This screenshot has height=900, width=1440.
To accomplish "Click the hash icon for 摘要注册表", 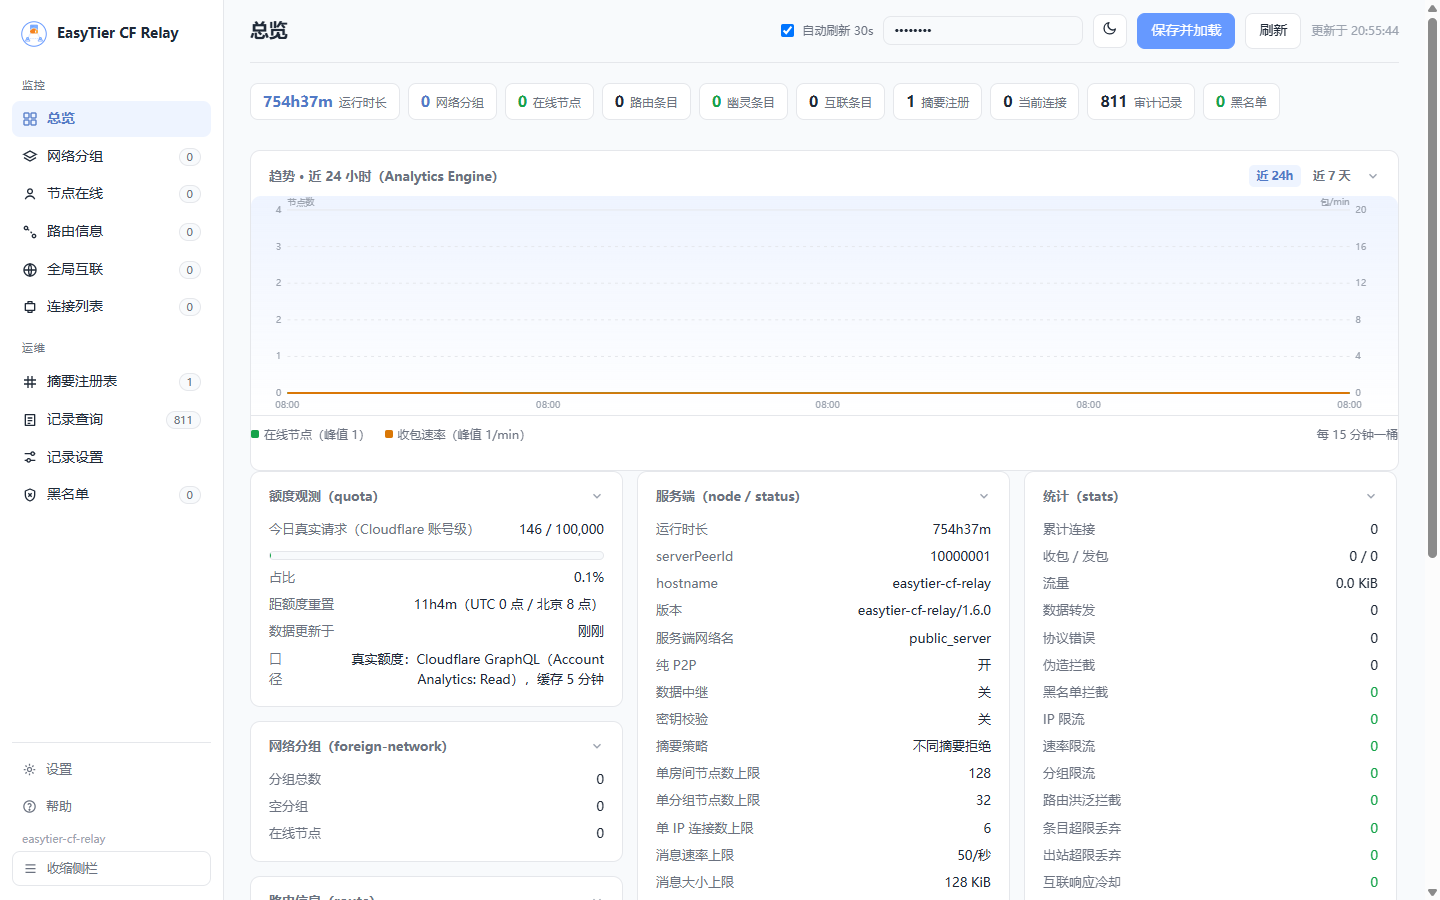I will tap(30, 382).
